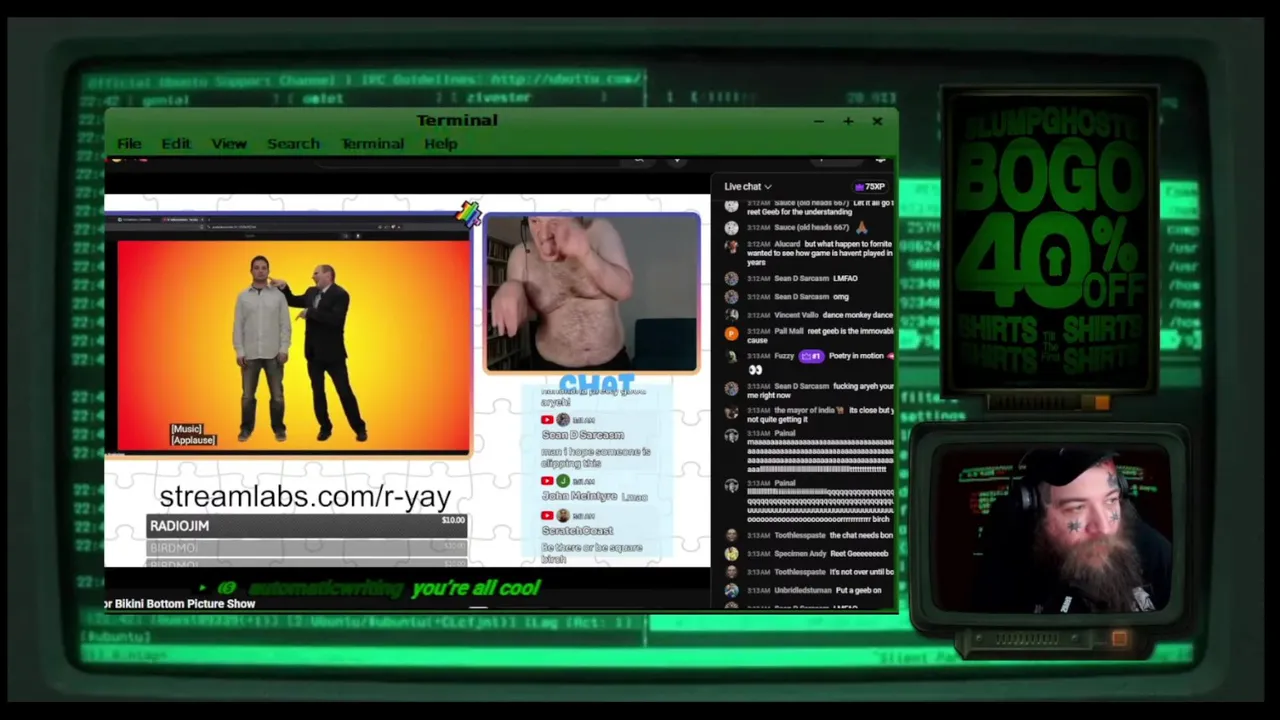Click Unbridledstuman's chat avatar
Viewport: 1280px width, 720px height.
pyautogui.click(x=731, y=590)
